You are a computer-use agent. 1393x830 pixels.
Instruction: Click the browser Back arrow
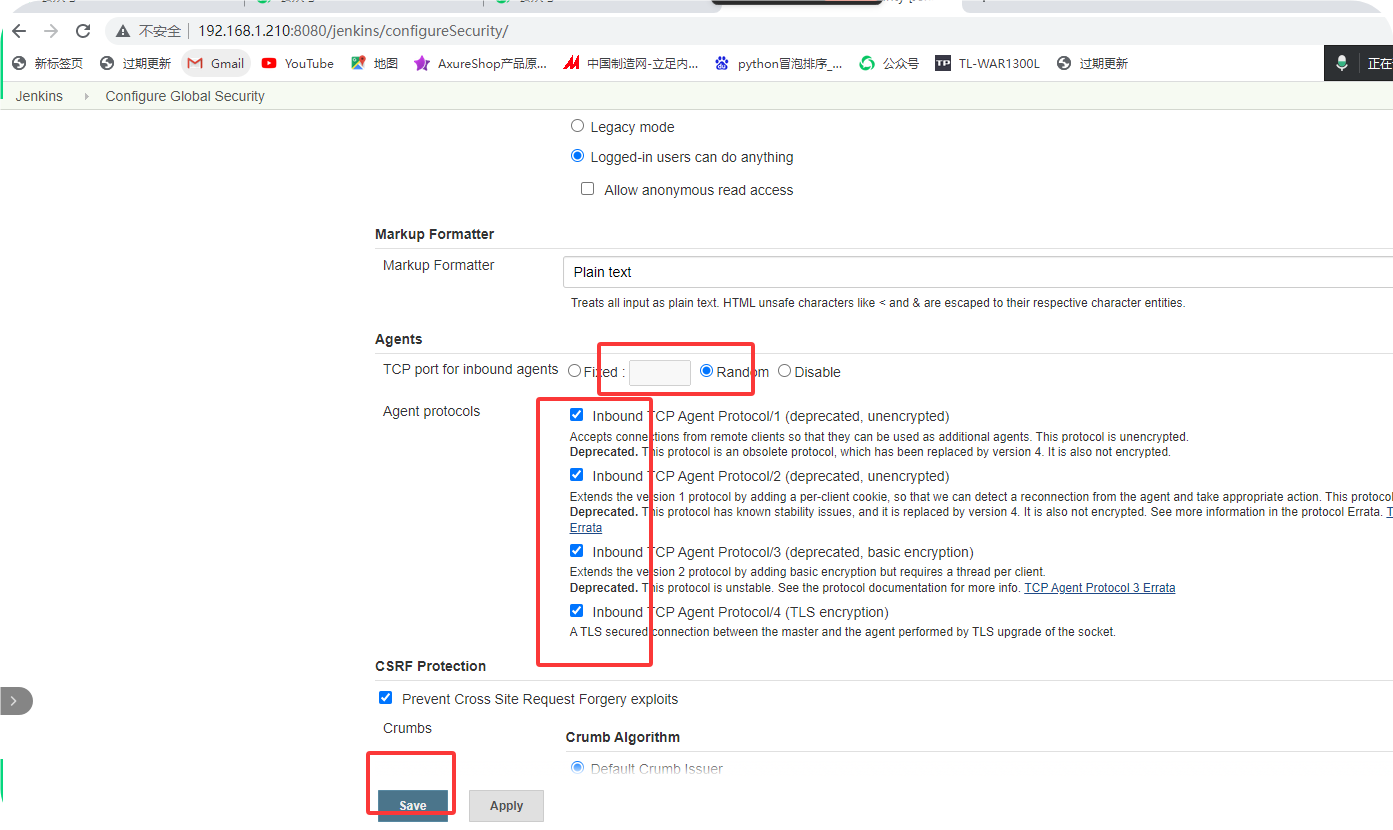click(x=19, y=31)
